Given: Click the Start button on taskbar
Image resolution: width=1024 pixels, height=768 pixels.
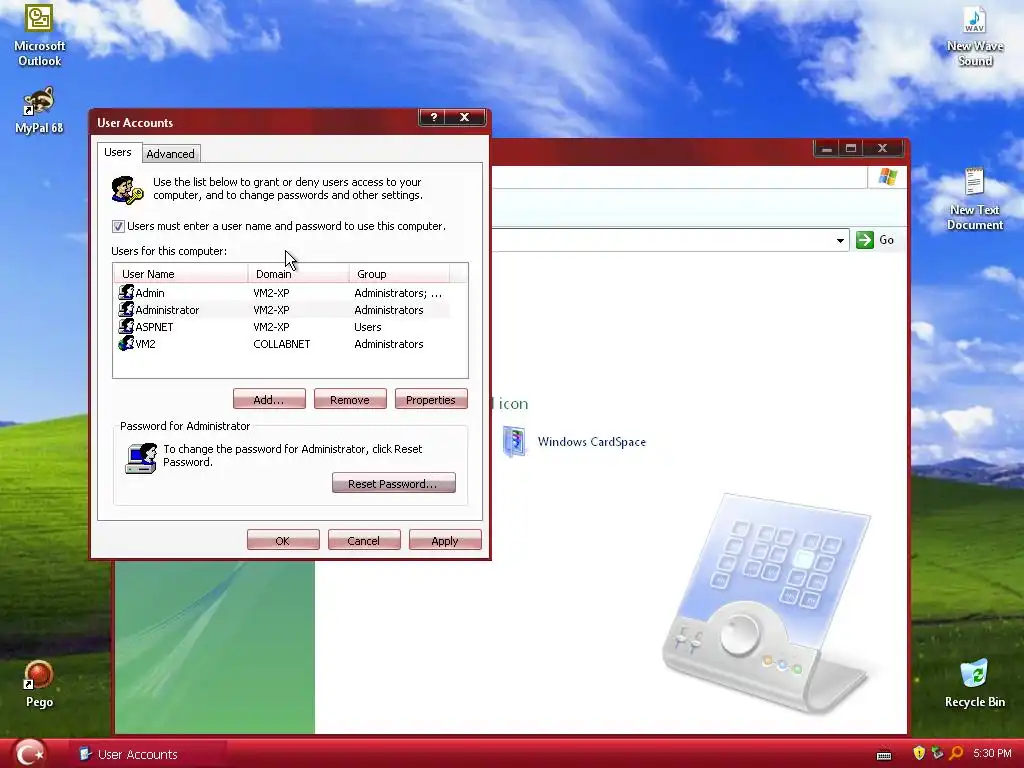Looking at the screenshot, I should pos(30,754).
